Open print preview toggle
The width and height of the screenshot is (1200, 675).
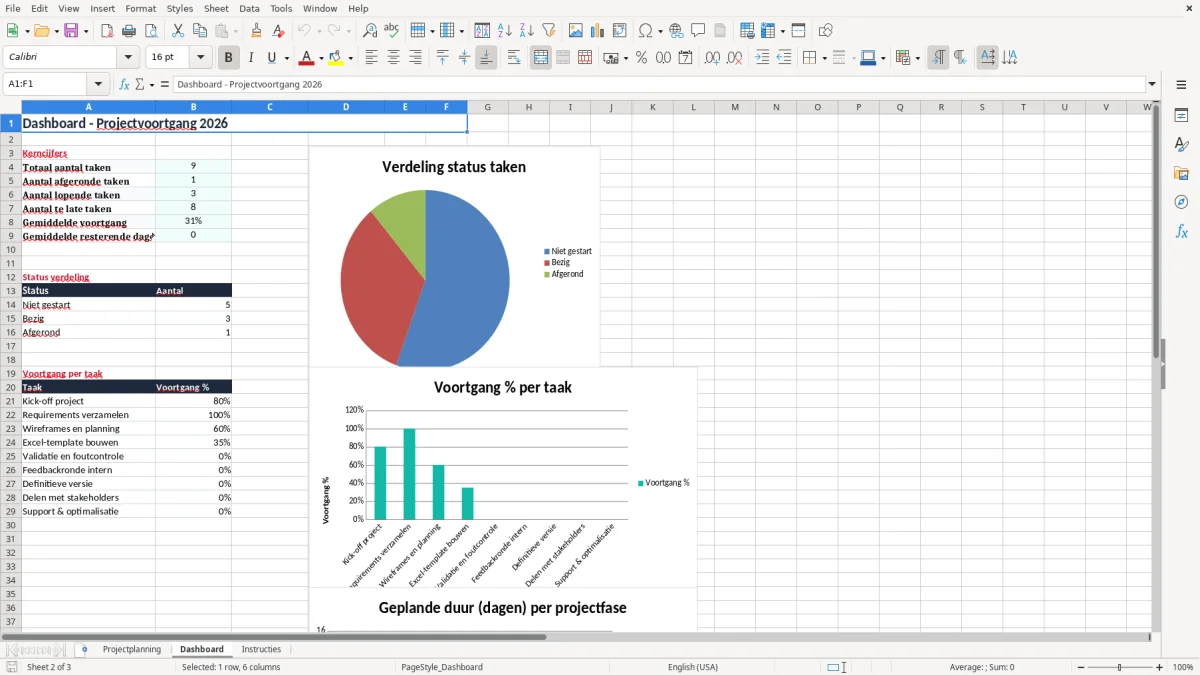150,31
